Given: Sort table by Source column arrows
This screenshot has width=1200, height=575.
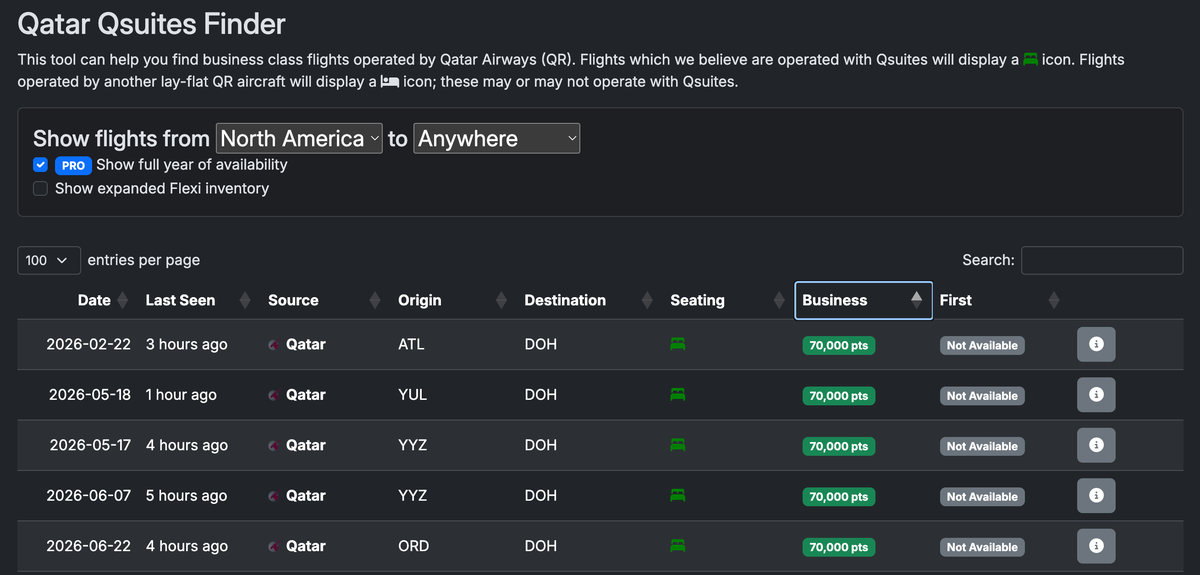Looking at the screenshot, I should pyautogui.click(x=375, y=300).
